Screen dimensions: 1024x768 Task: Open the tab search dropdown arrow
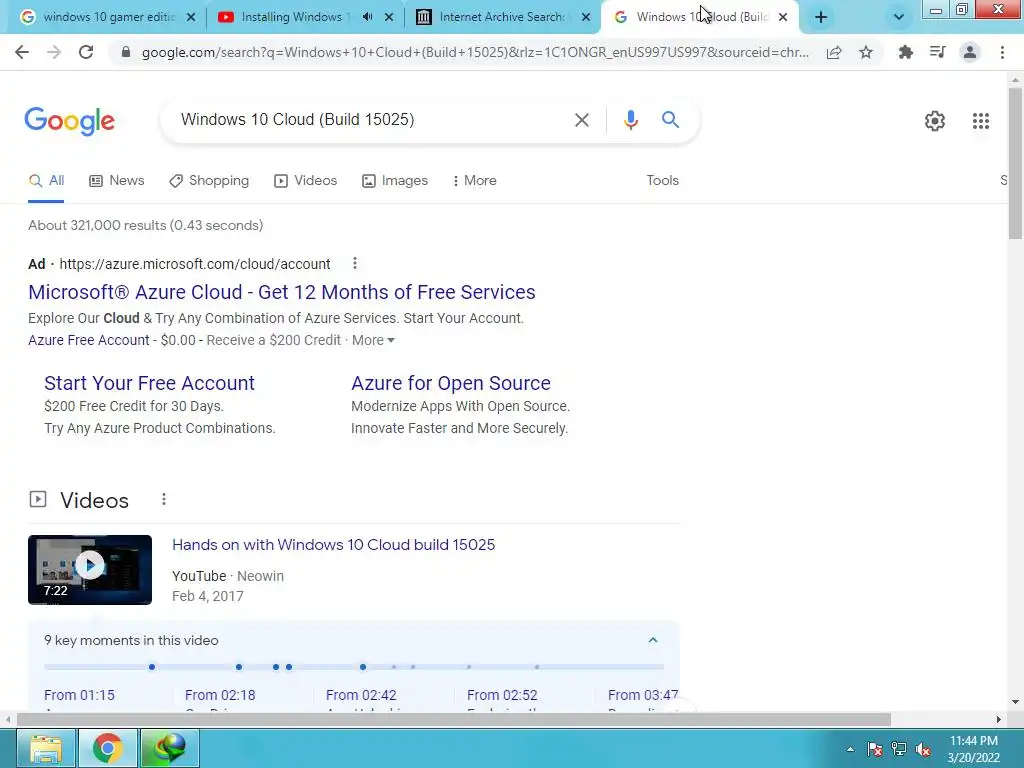point(899,18)
